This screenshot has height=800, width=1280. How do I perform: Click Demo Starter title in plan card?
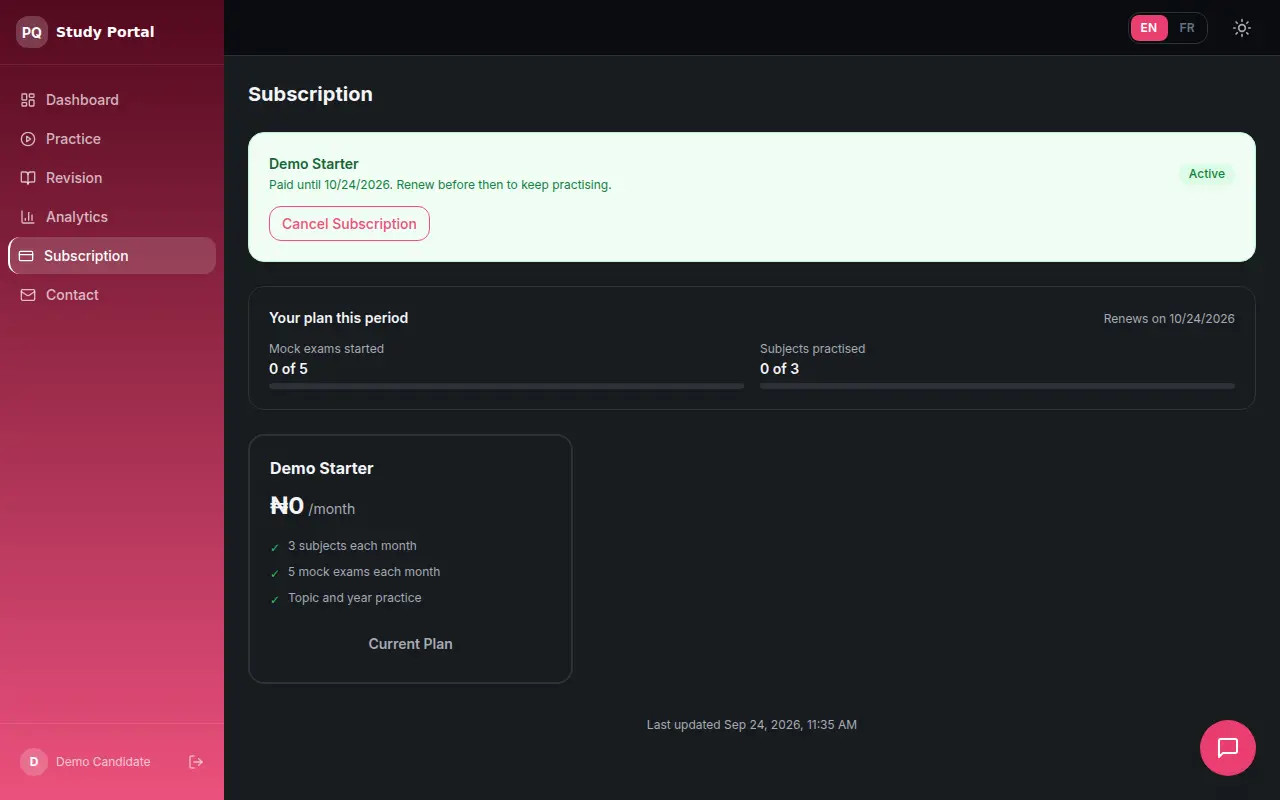[321, 469]
